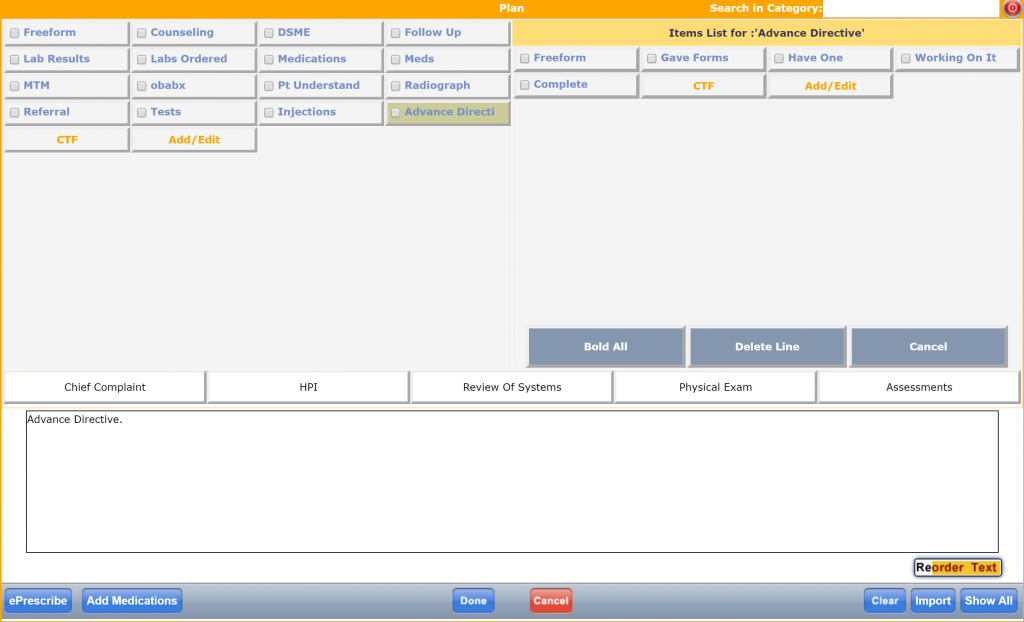Select the Follow Up checkbox
This screenshot has width=1024, height=622.
pos(396,33)
